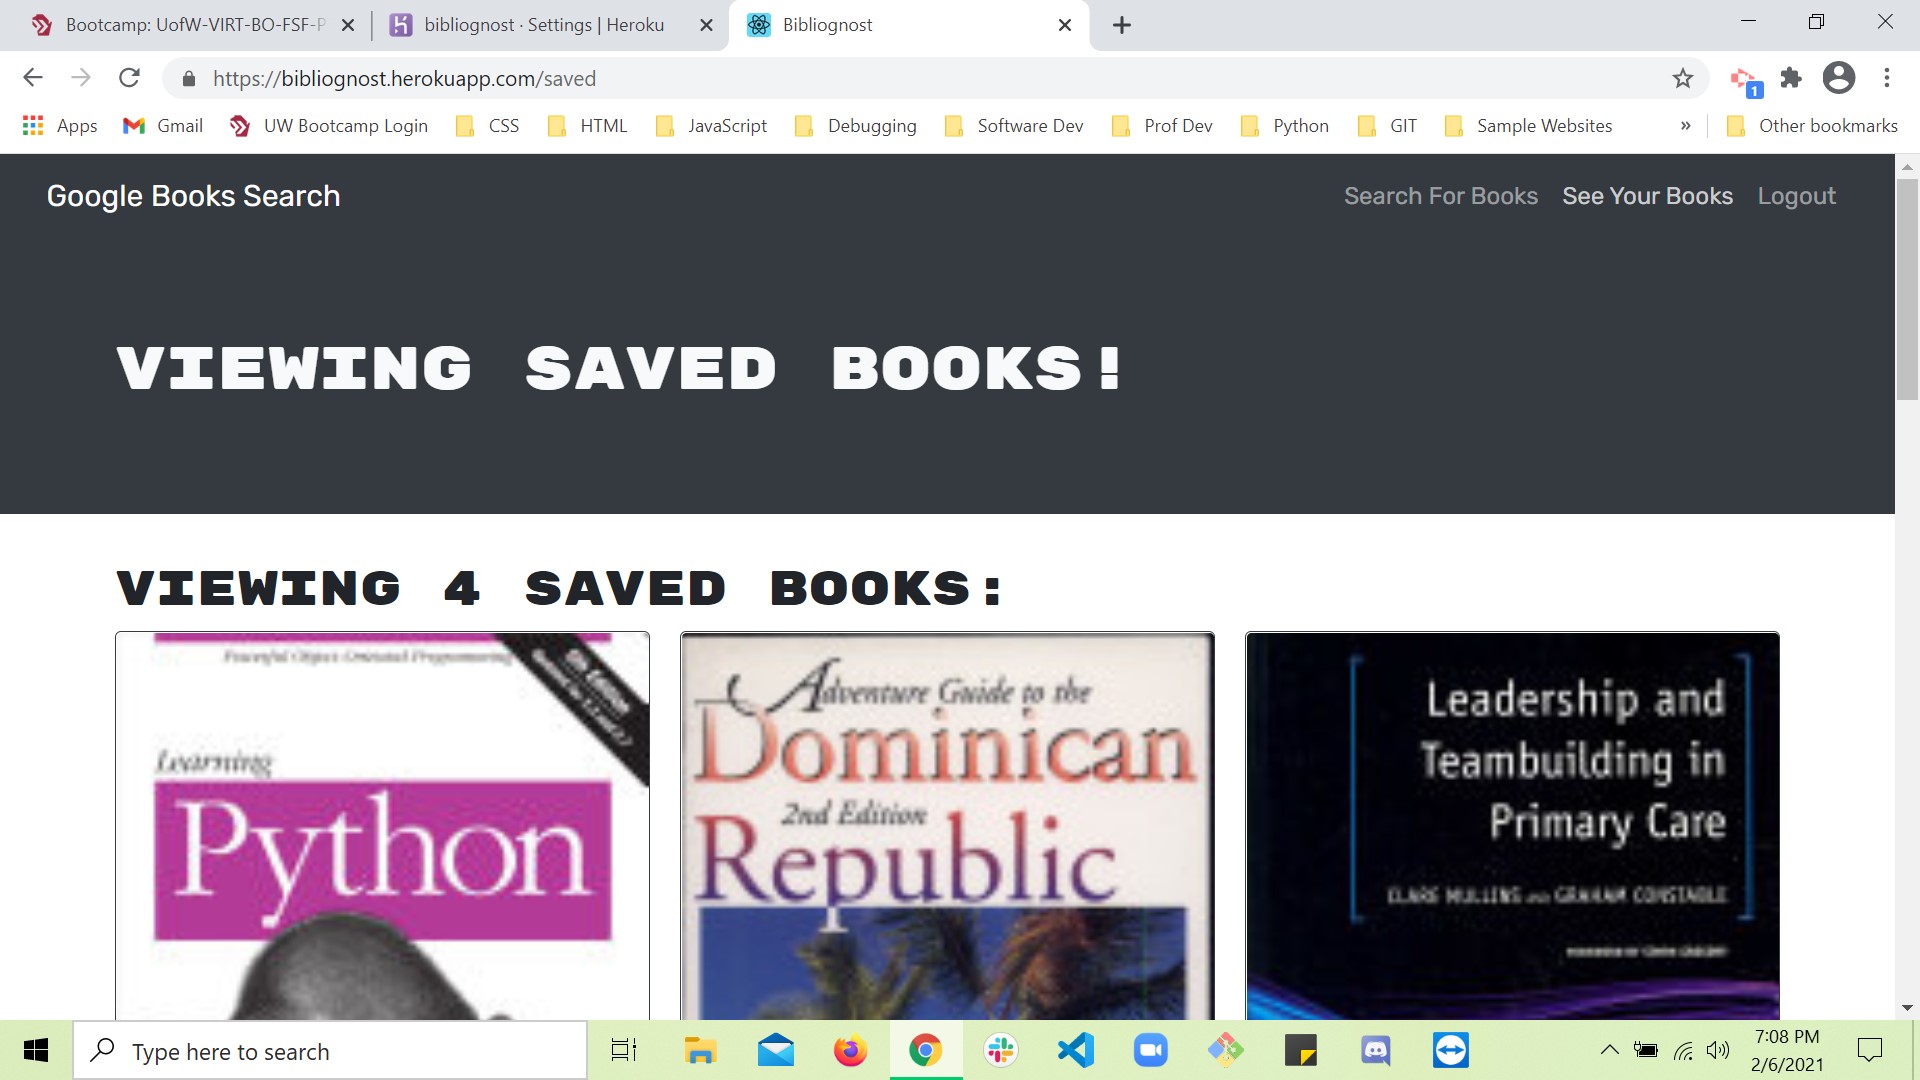Go back using the back arrow

coord(33,78)
